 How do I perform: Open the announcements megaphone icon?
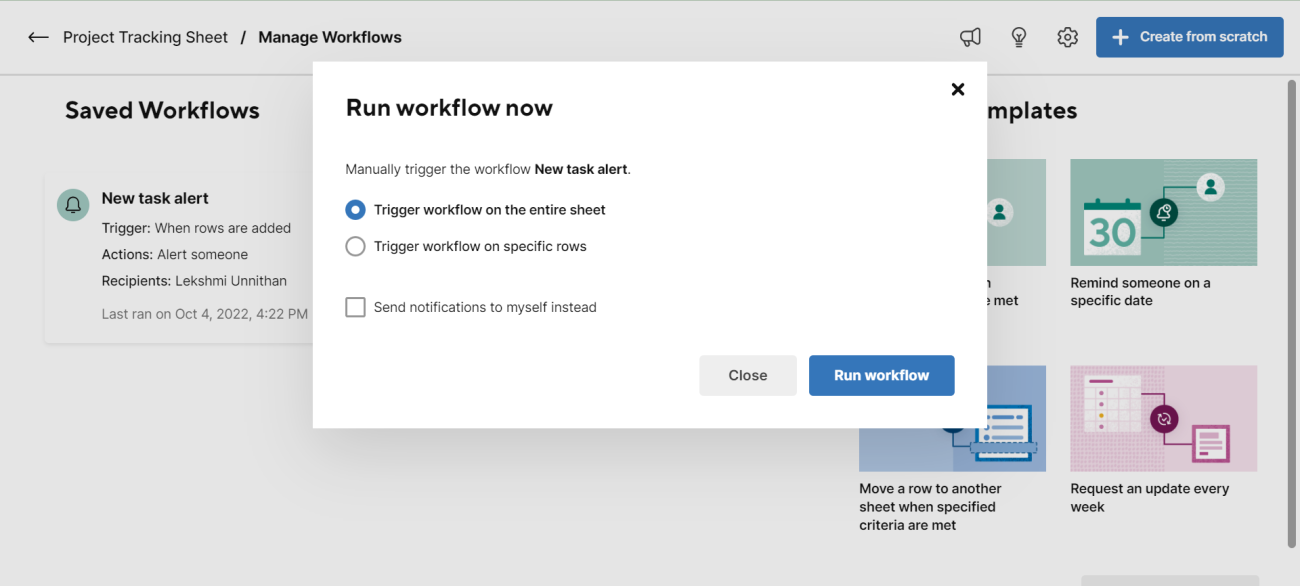(970, 37)
